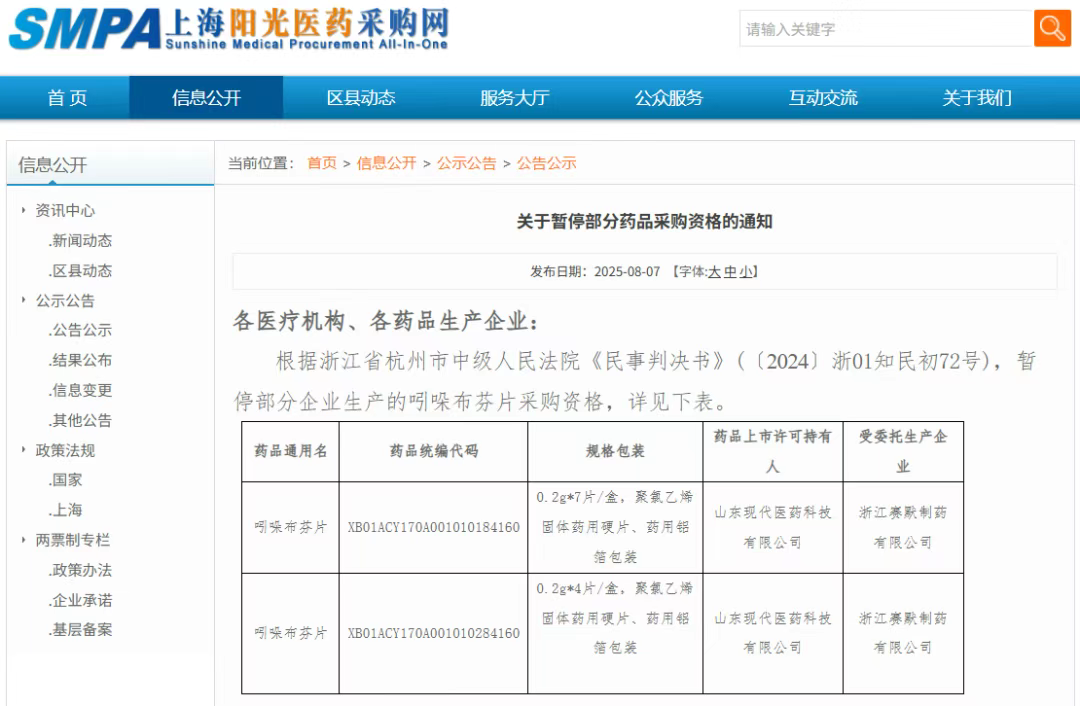The image size is (1080, 706).
Task: Set font size to 中
Action: [x=729, y=272]
